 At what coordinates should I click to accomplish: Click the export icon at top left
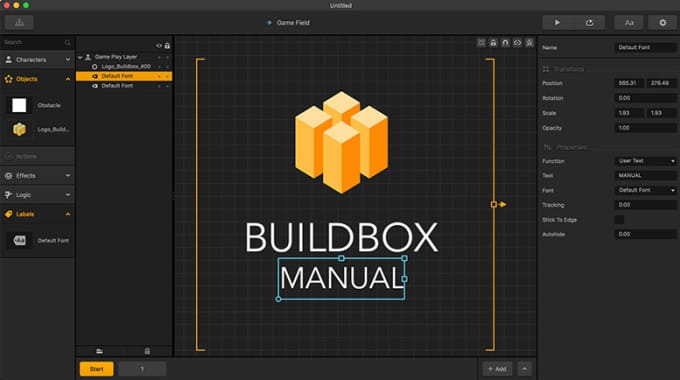point(19,23)
